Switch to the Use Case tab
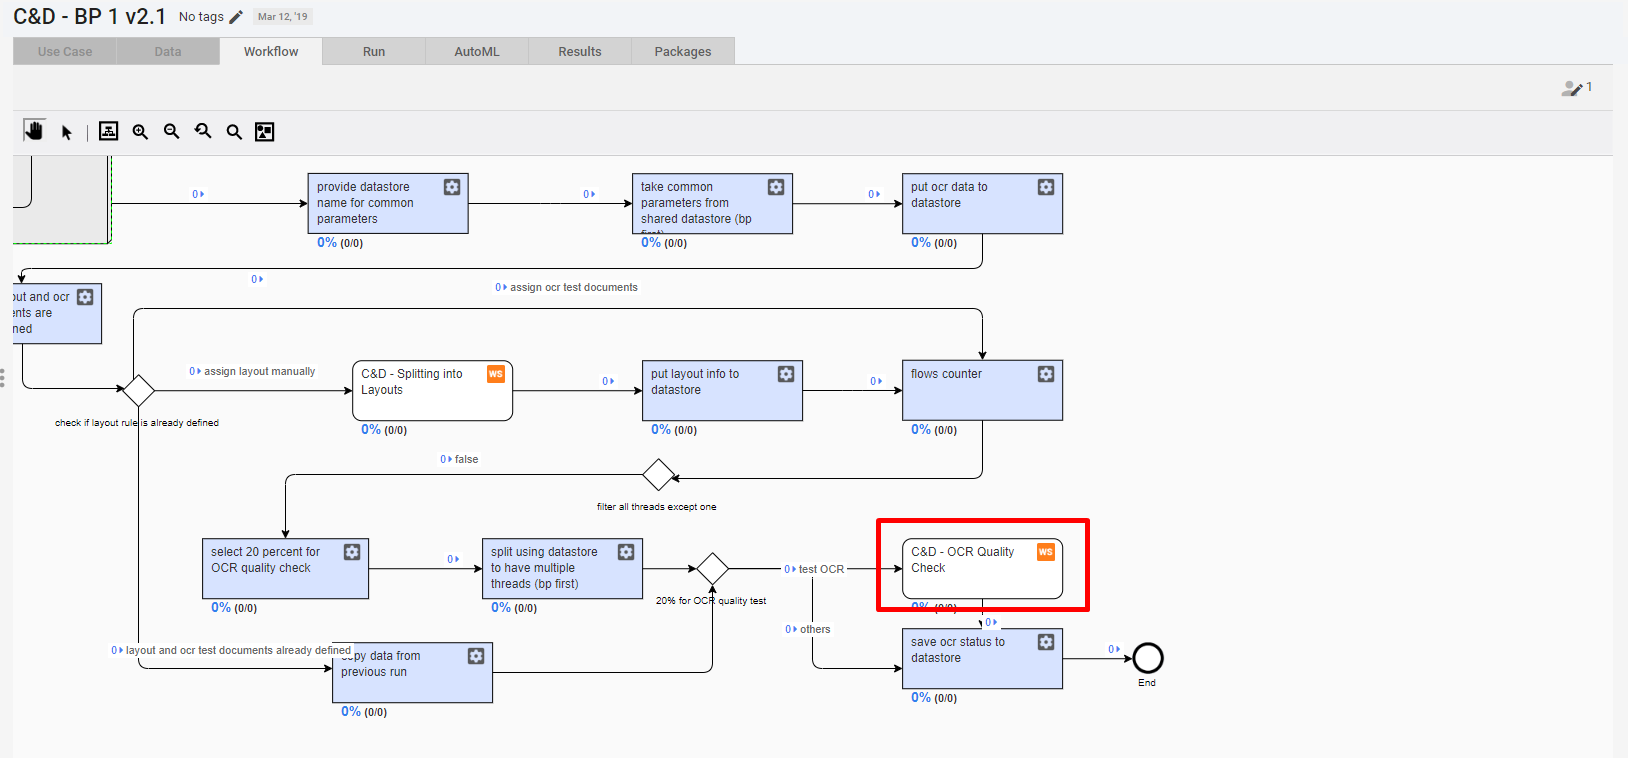This screenshot has height=758, width=1628. 65,52
